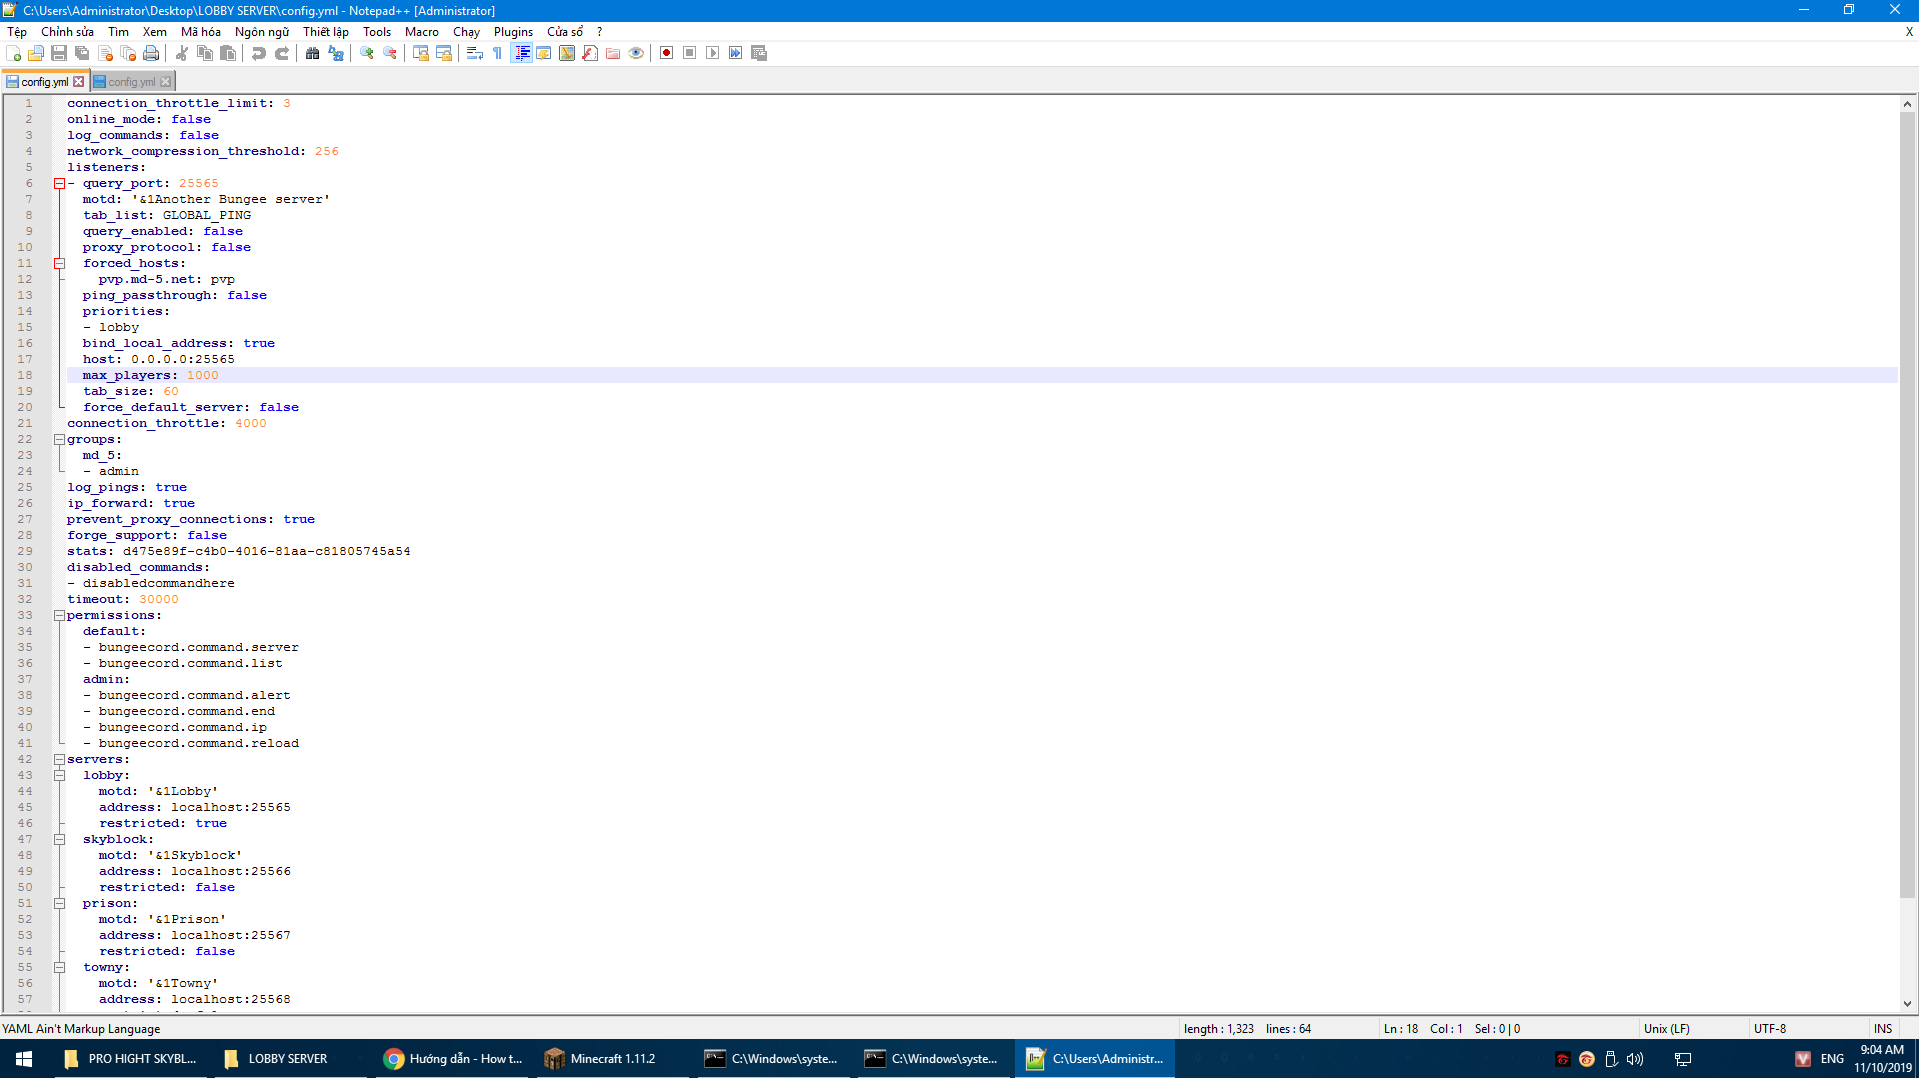Show the Document Map panel icon
The height and width of the screenshot is (1078, 1919).
pos(567,53)
